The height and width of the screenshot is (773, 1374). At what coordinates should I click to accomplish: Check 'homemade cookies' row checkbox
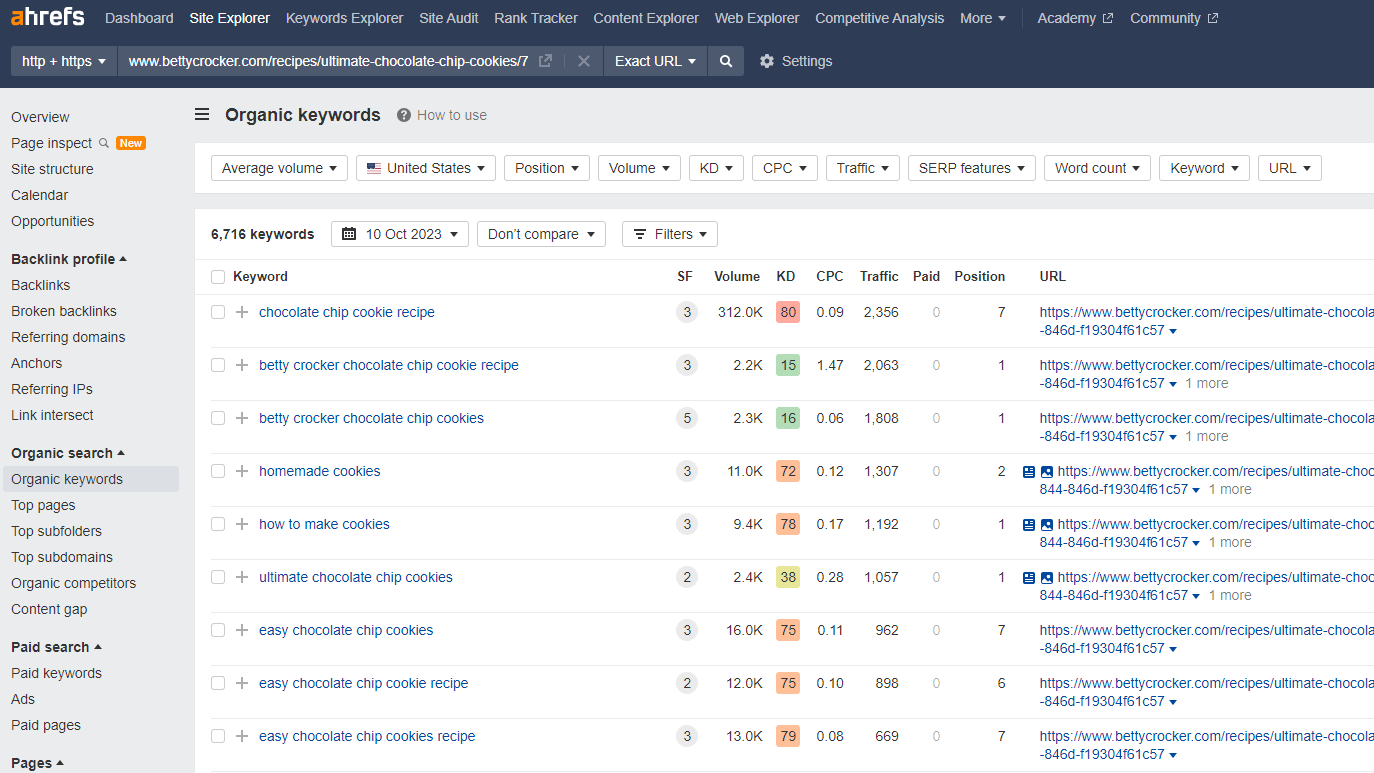coord(218,471)
